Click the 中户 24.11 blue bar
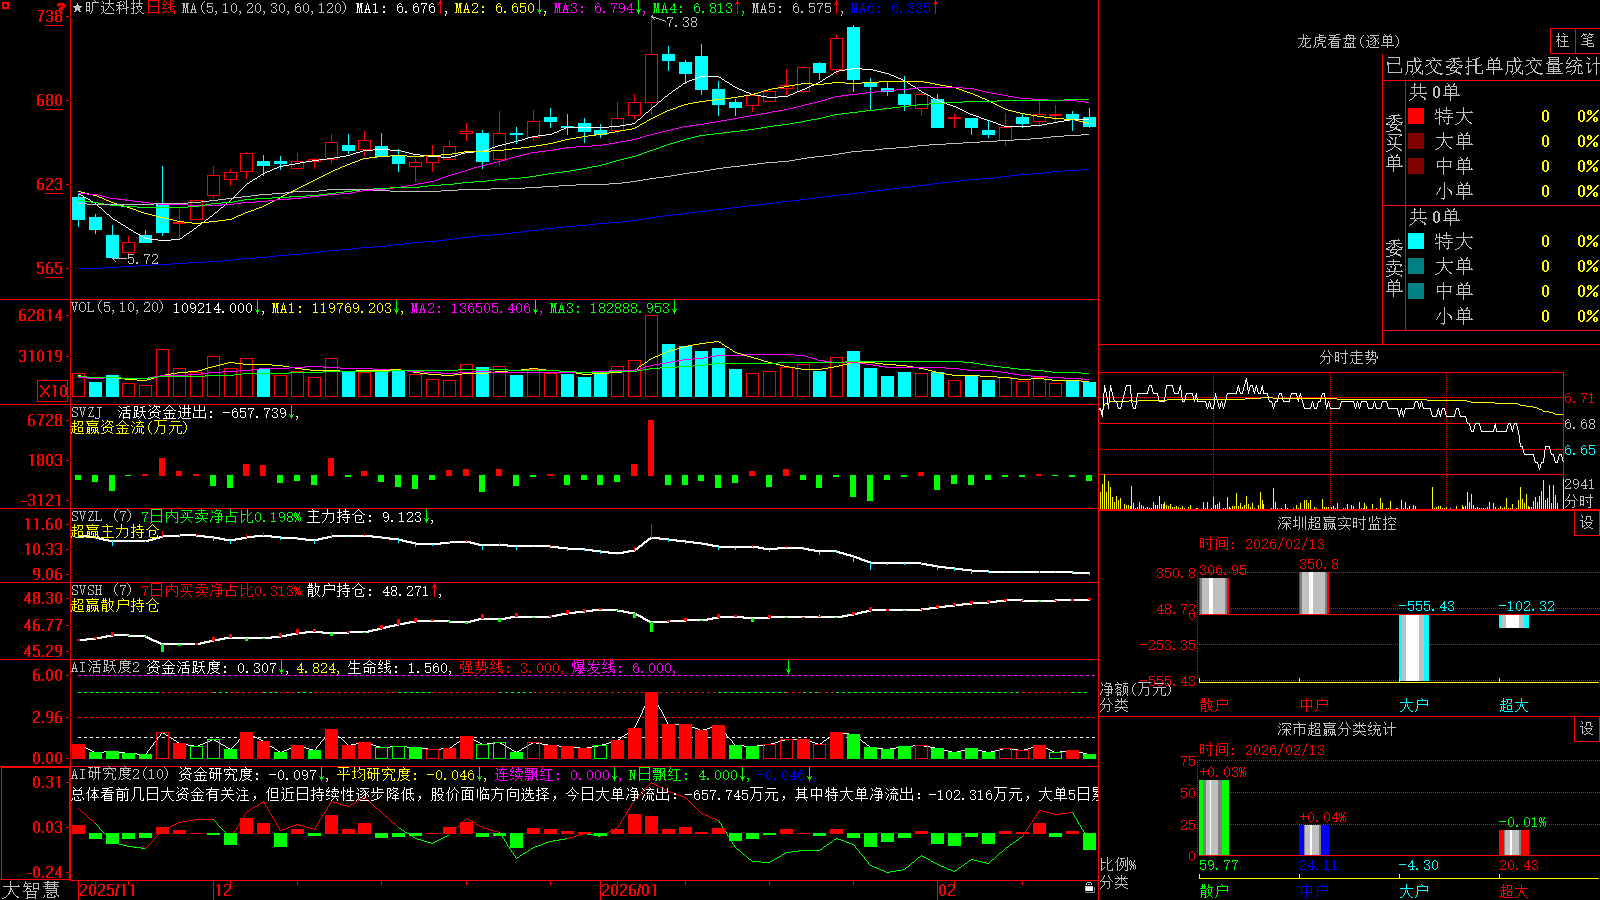This screenshot has height=900, width=1600. 1314,840
